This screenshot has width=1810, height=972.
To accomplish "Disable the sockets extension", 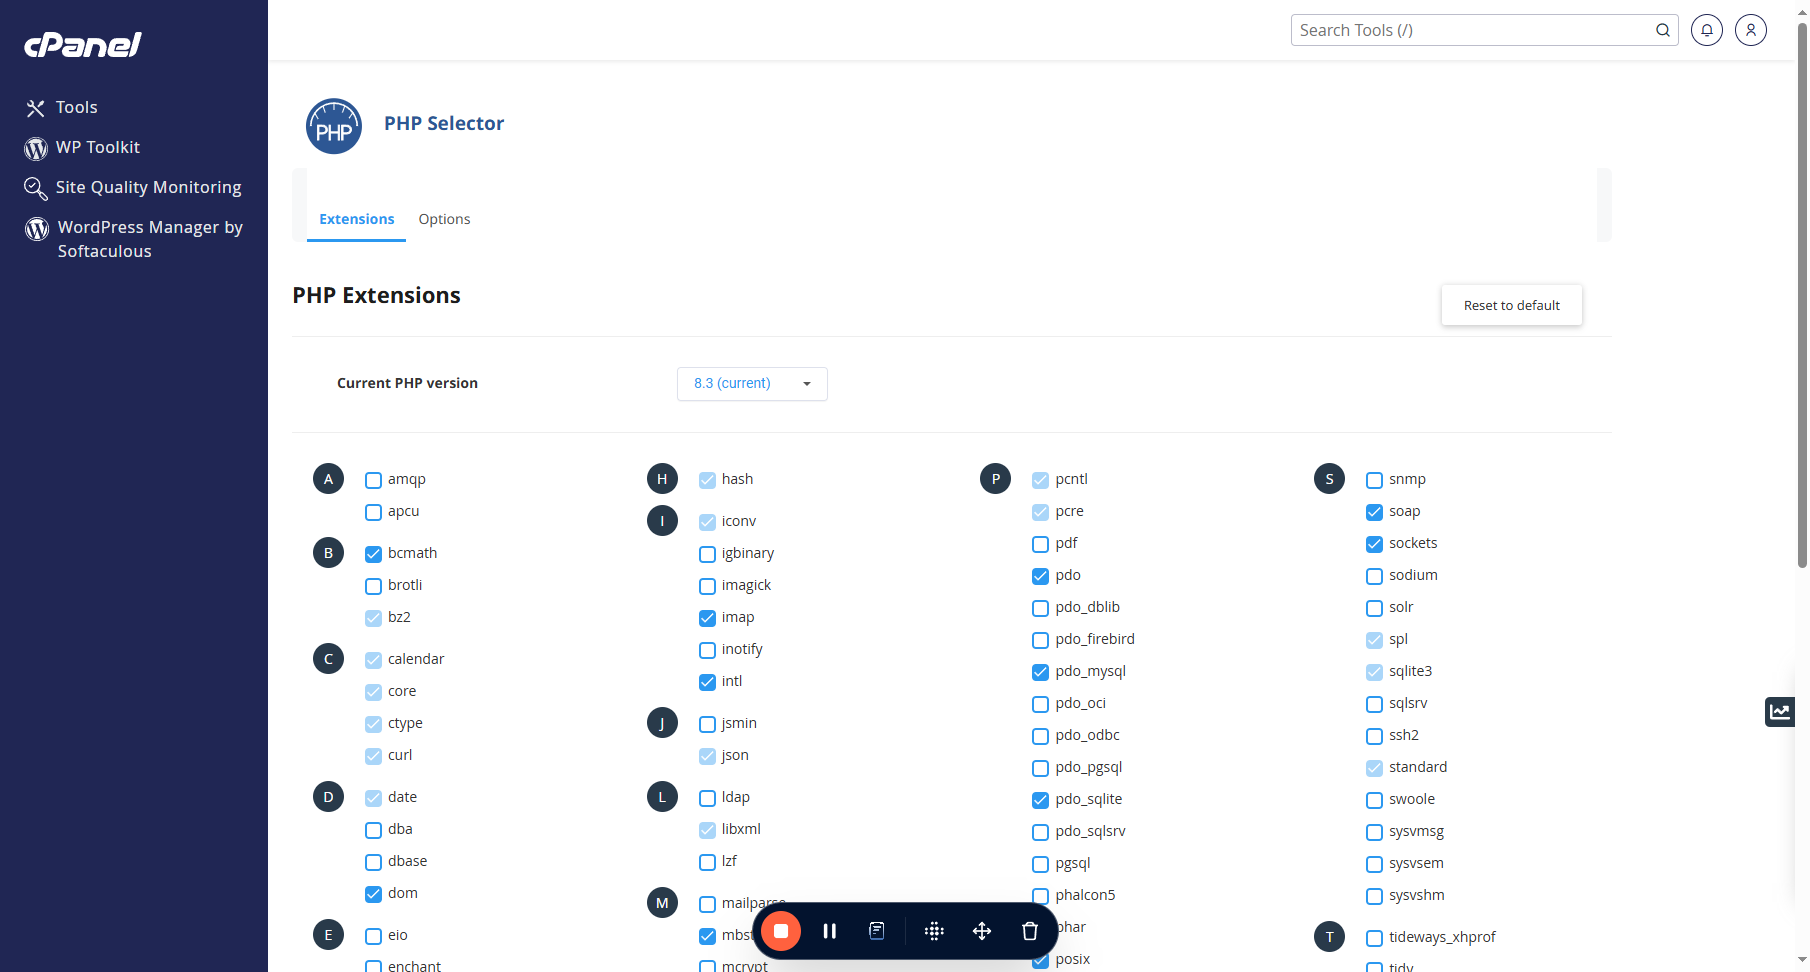I will point(1374,544).
